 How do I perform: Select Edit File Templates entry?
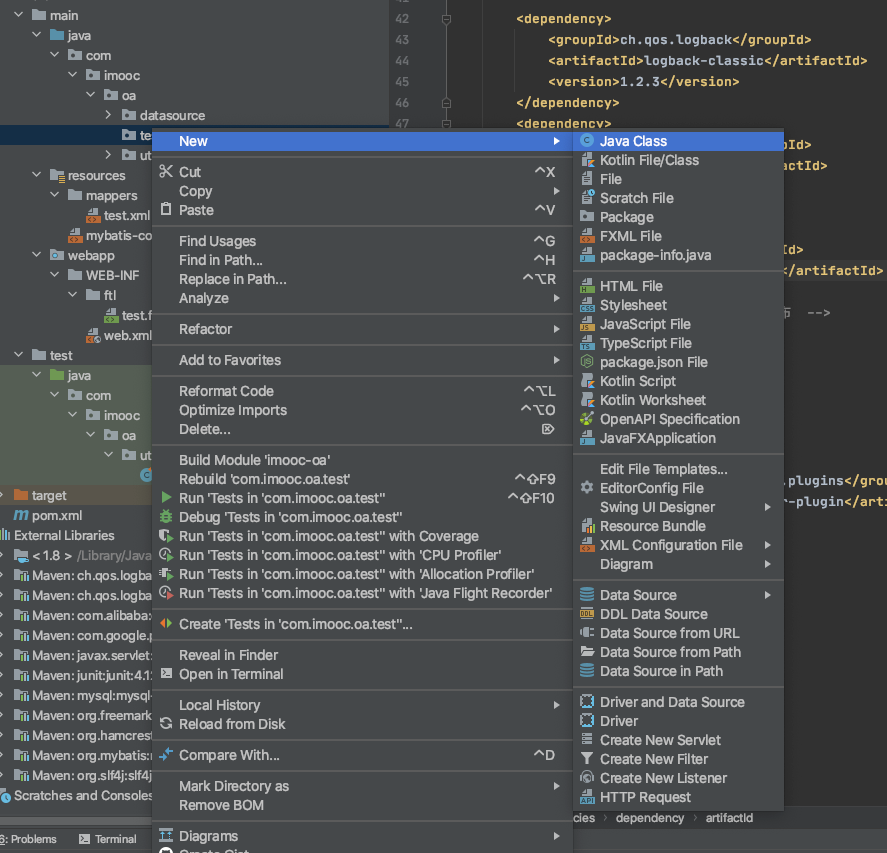coord(678,469)
